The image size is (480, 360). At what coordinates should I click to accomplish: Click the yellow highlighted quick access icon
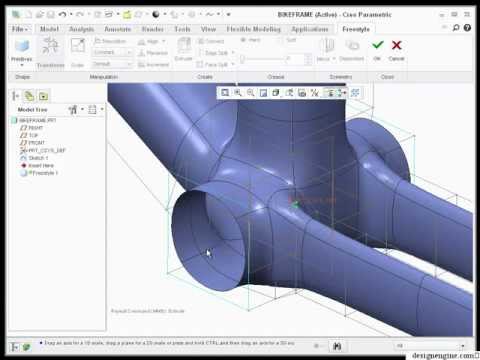click(127, 14)
